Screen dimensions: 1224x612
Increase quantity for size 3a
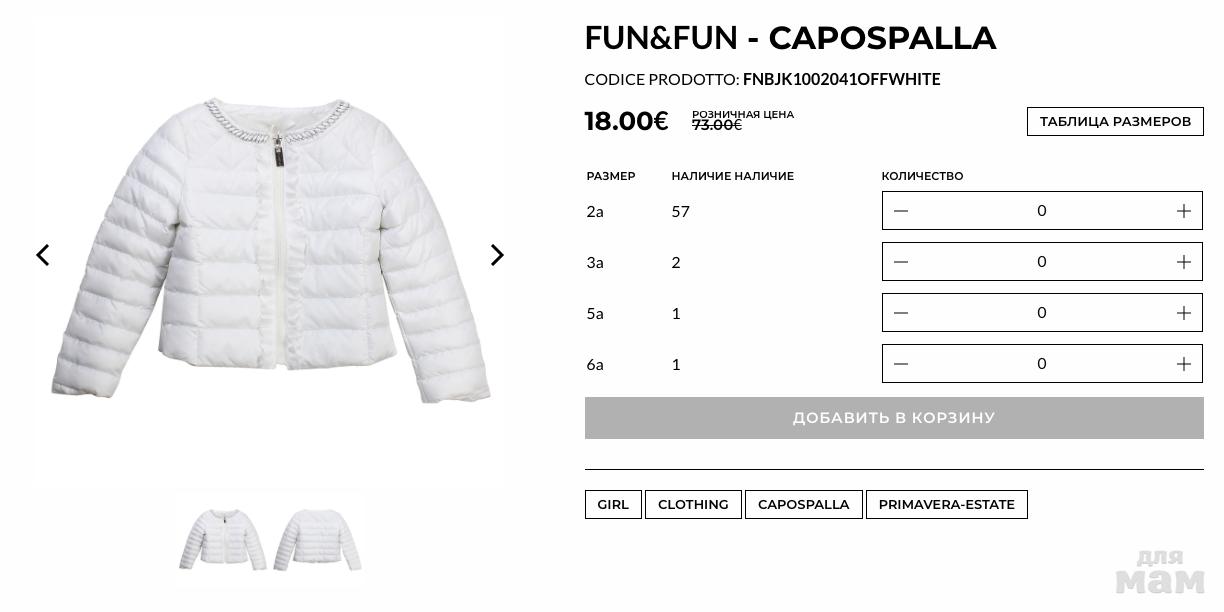[x=1183, y=262]
